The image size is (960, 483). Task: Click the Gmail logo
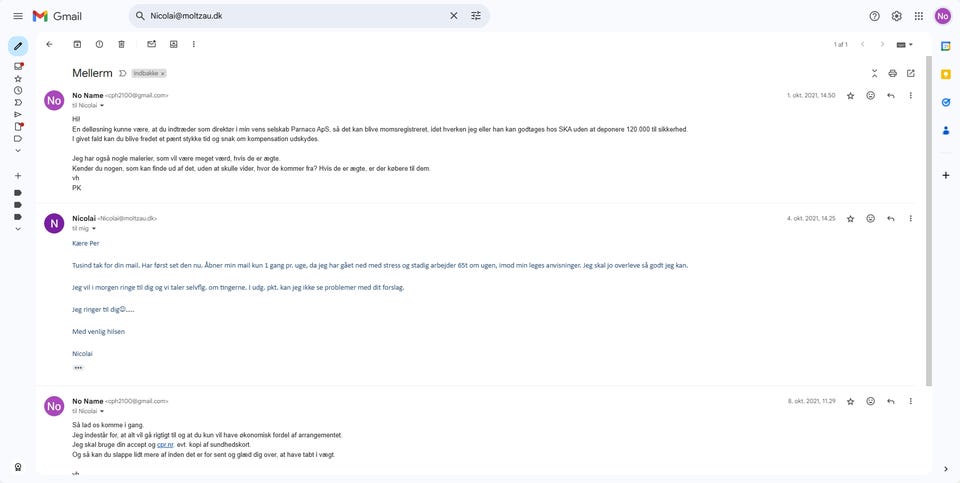click(58, 16)
